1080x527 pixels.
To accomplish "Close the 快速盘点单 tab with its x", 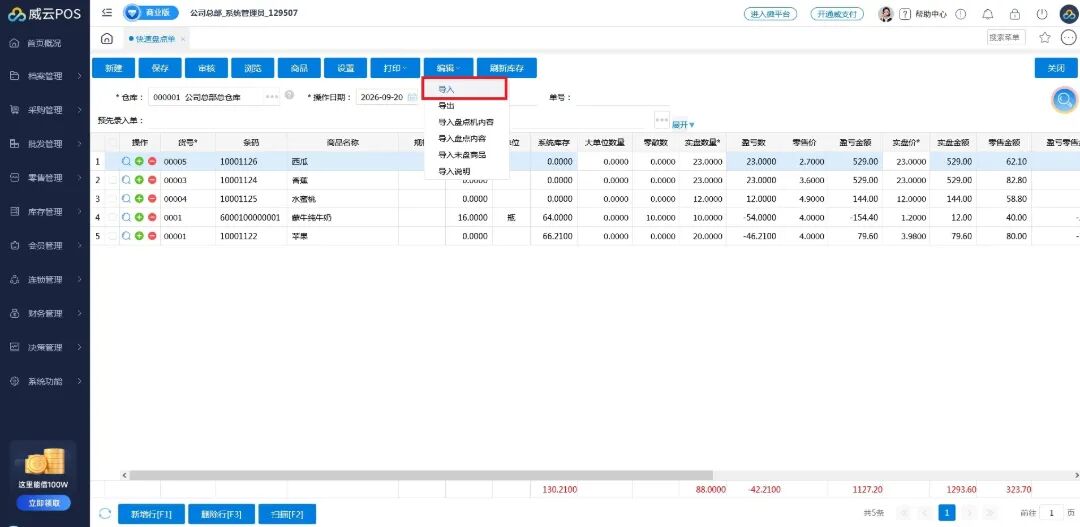I will coord(183,39).
